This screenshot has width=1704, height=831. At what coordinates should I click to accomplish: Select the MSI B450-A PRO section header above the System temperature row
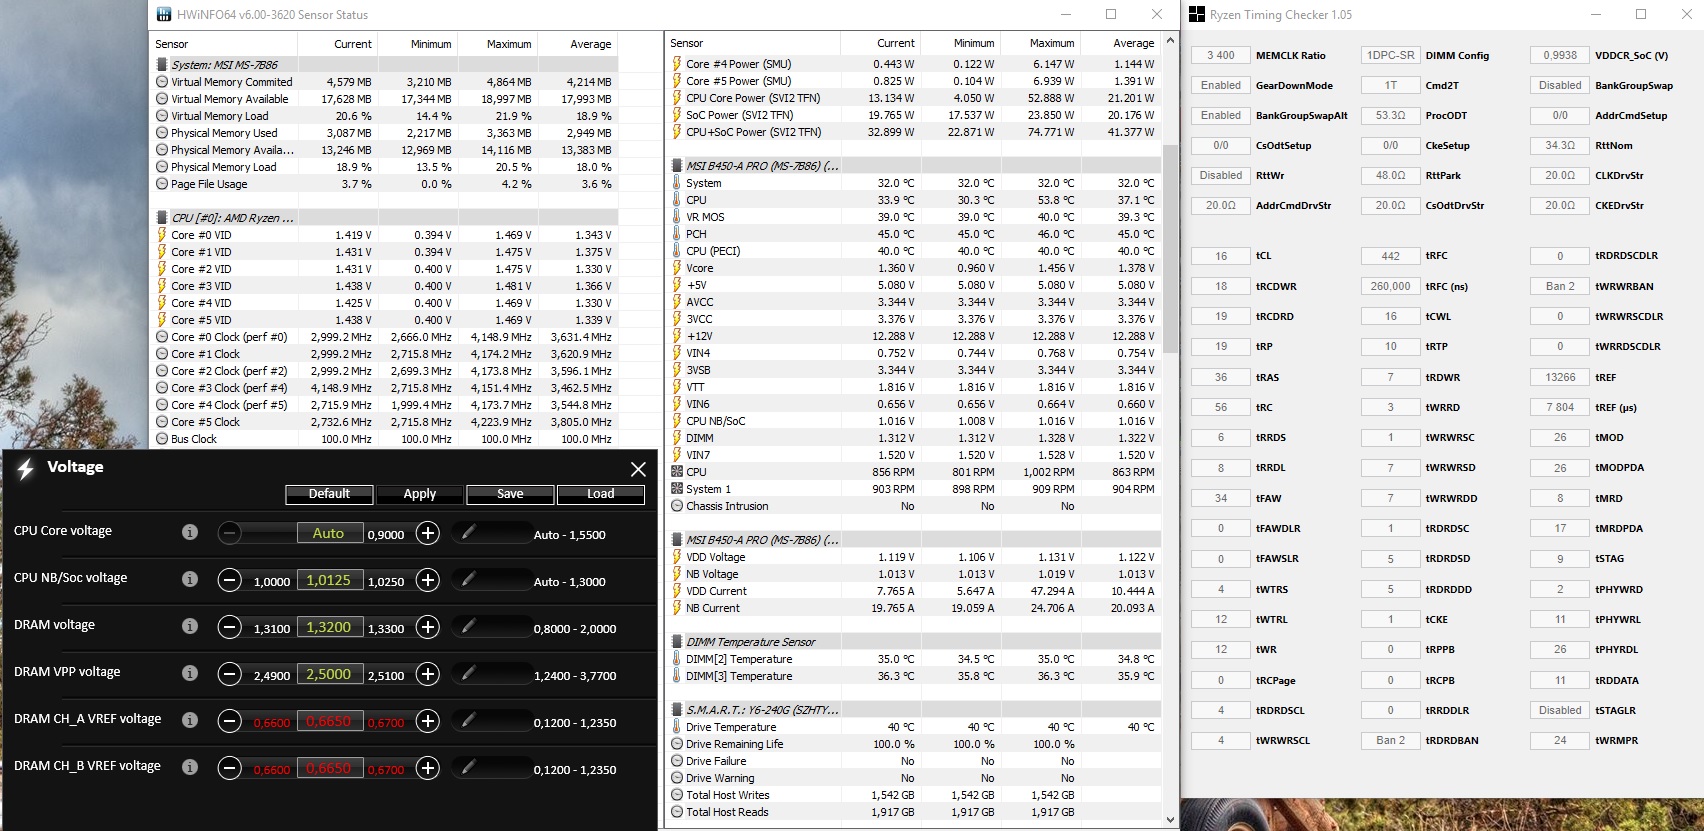[x=915, y=166]
